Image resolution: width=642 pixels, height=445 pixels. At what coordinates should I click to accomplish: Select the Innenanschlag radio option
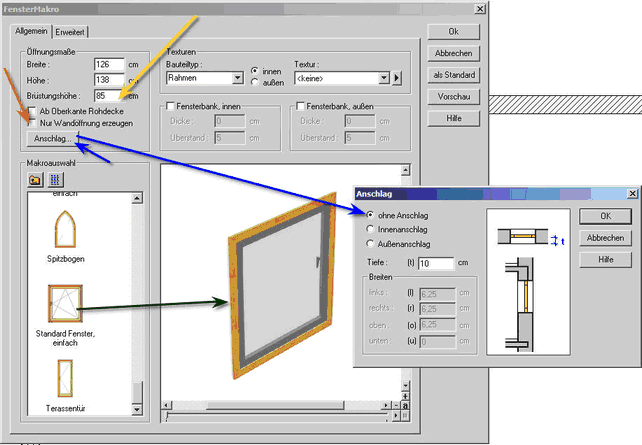coord(372,229)
